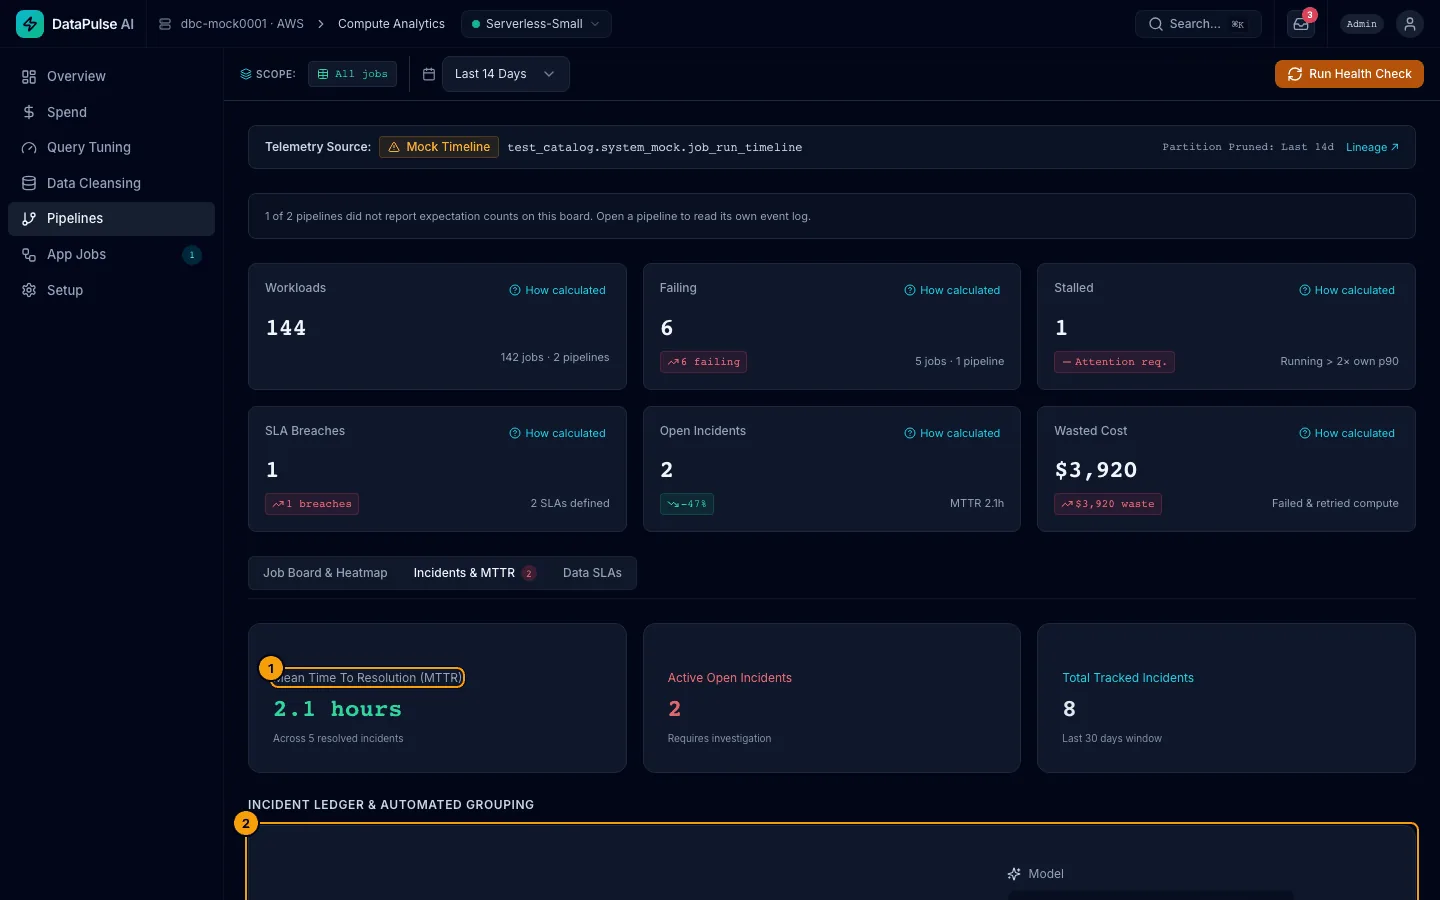Switch to Job Board & Heatmap tab

[325, 573]
